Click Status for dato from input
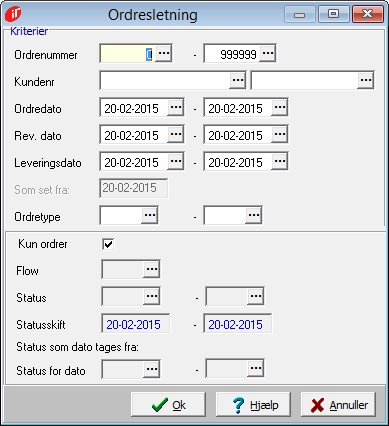Viewport: 389px width, 426px height. tap(123, 369)
